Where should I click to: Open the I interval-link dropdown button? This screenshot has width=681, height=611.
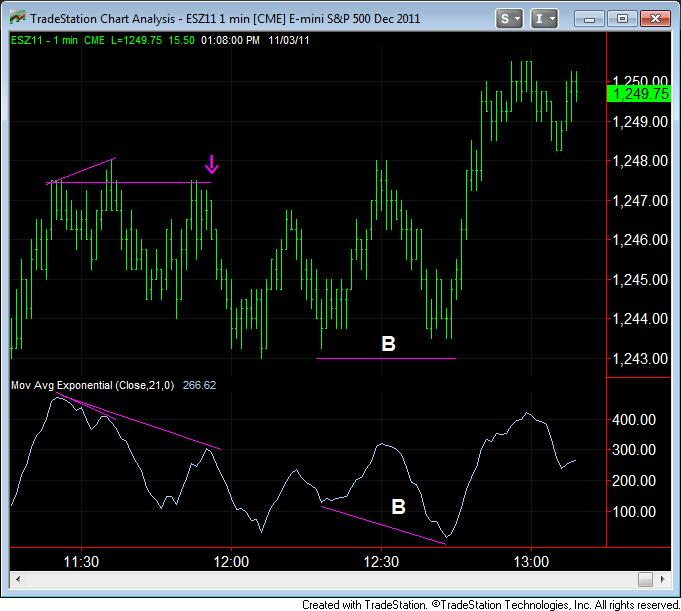(x=544, y=19)
